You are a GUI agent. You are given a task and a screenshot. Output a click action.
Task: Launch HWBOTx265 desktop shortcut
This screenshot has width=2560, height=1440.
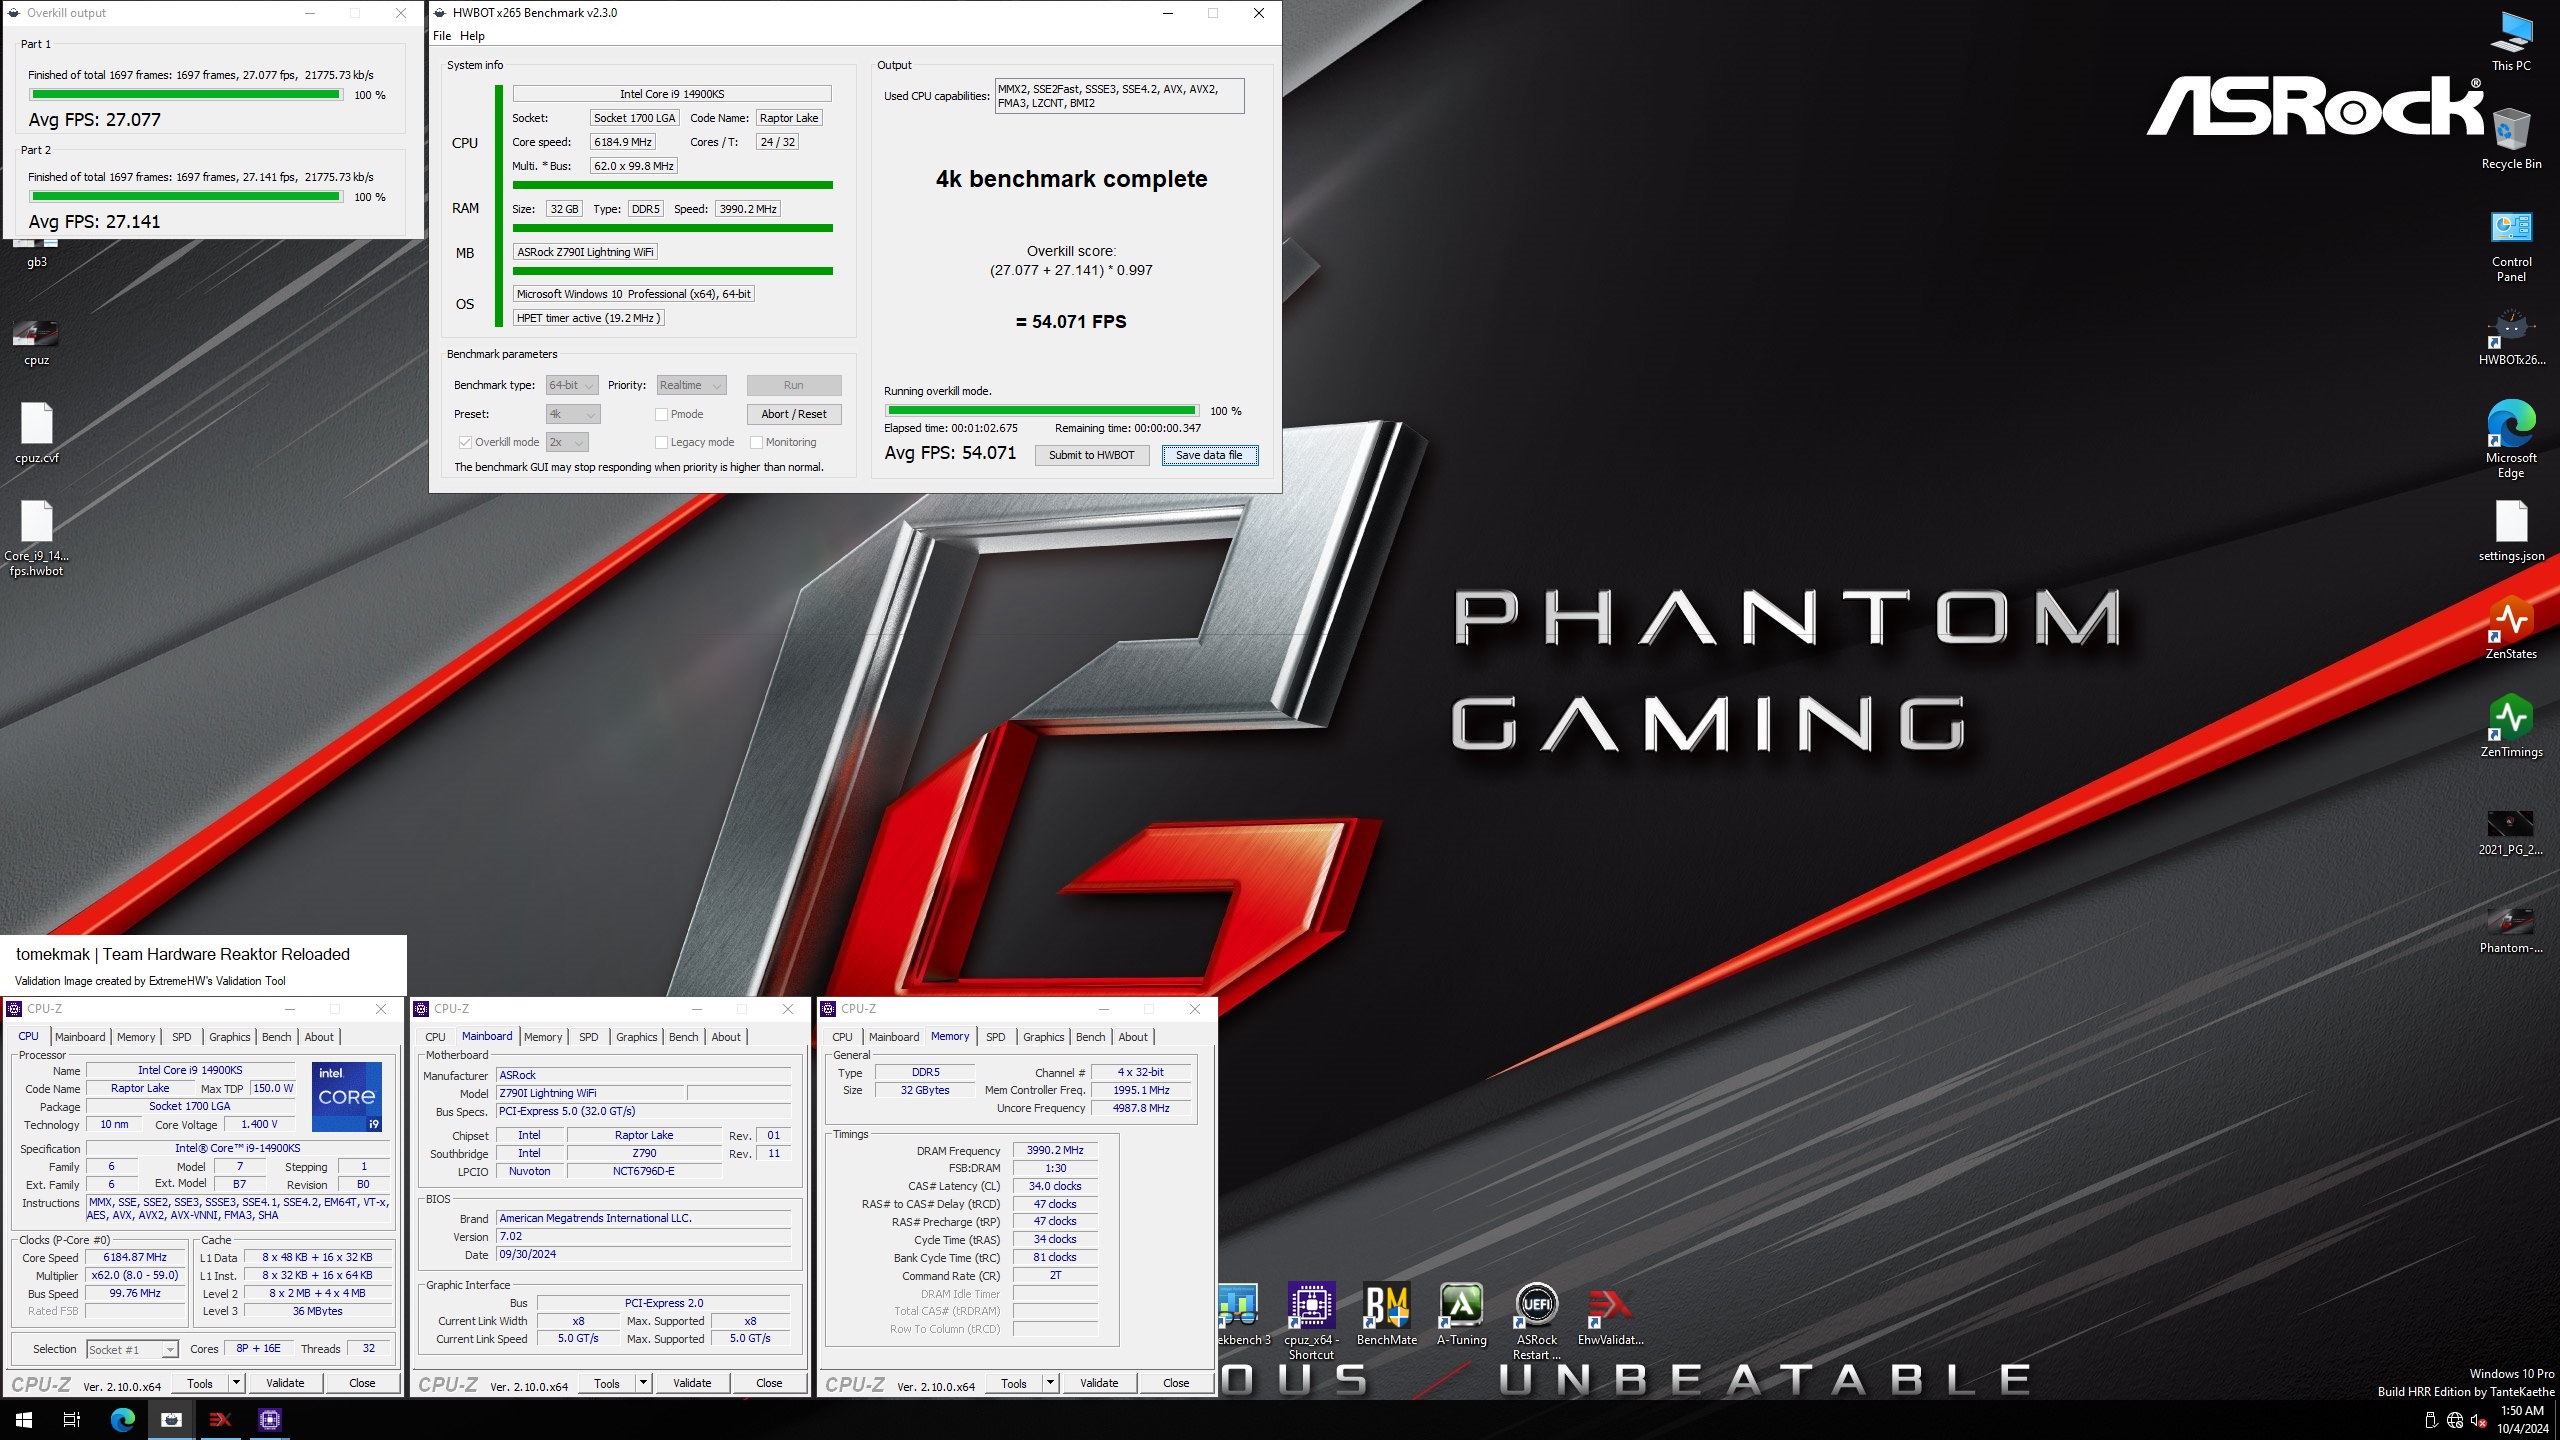pos(2511,338)
